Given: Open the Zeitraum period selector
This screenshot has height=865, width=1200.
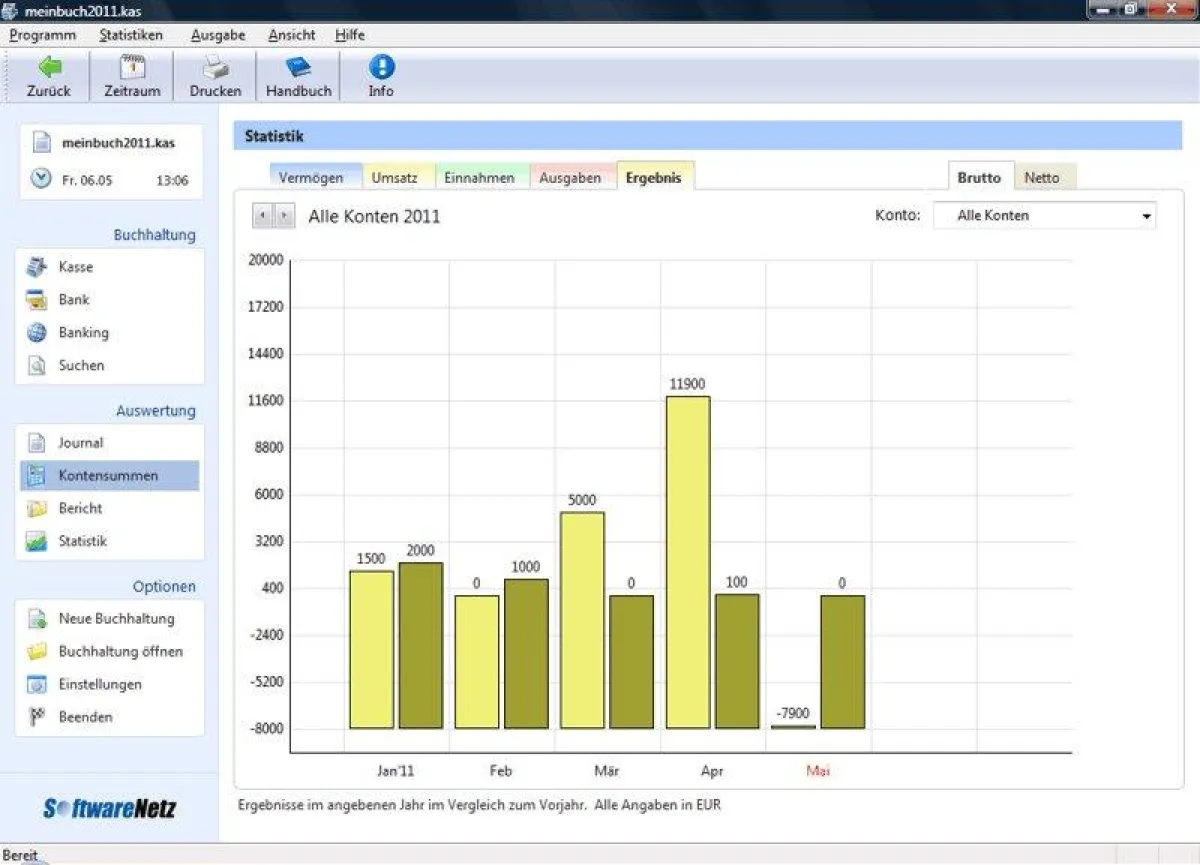Looking at the screenshot, I should point(131,75).
